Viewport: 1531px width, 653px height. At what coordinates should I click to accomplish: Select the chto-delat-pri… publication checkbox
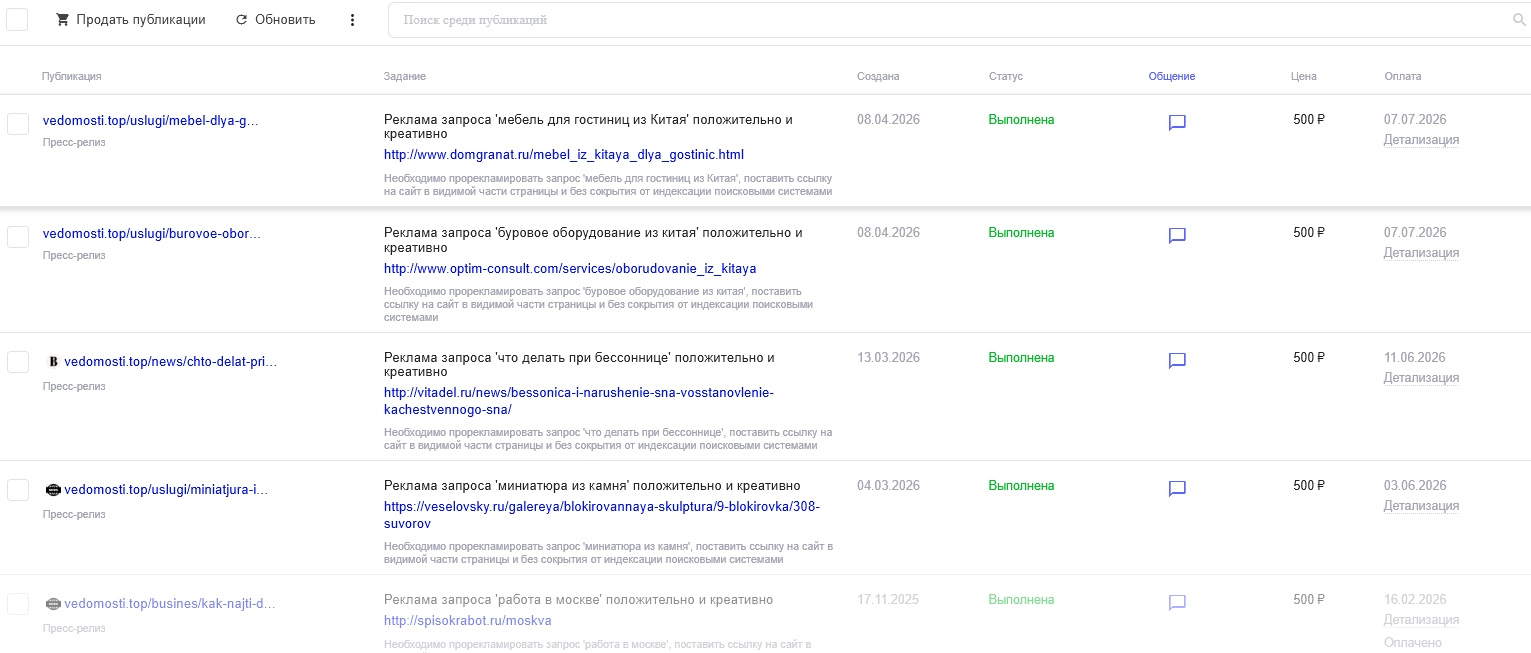pyautogui.click(x=18, y=362)
